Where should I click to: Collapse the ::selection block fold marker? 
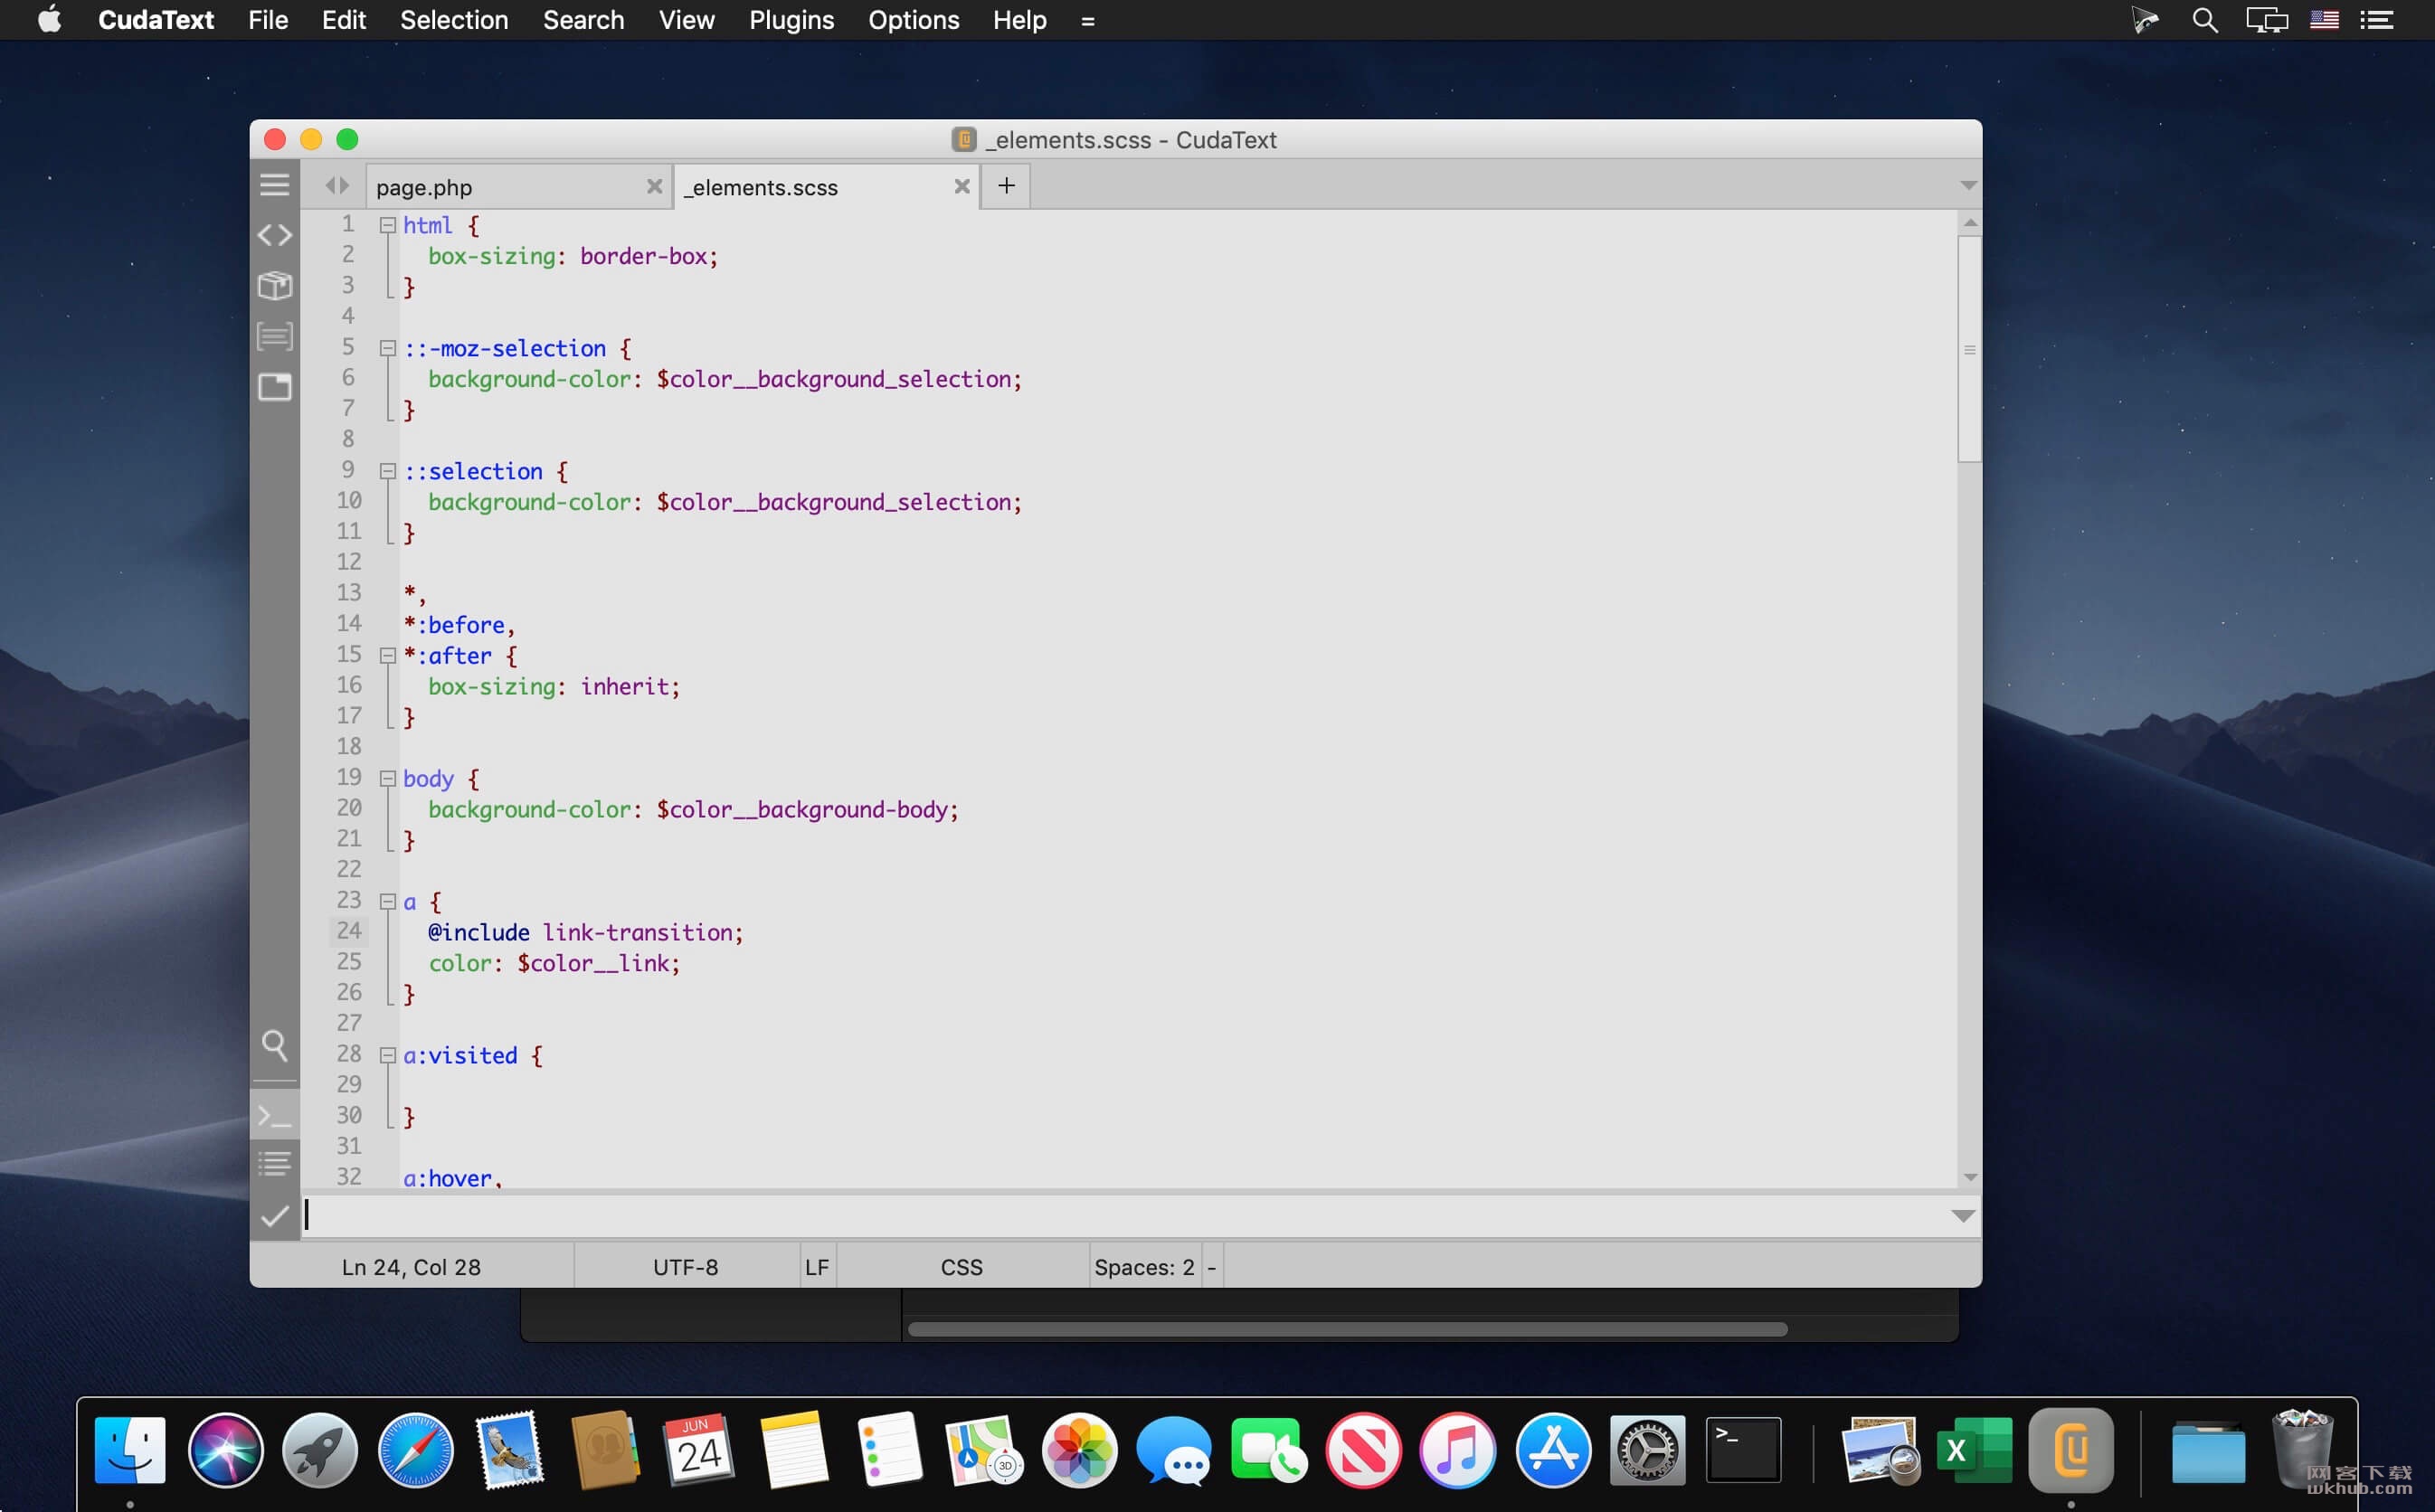(x=388, y=472)
